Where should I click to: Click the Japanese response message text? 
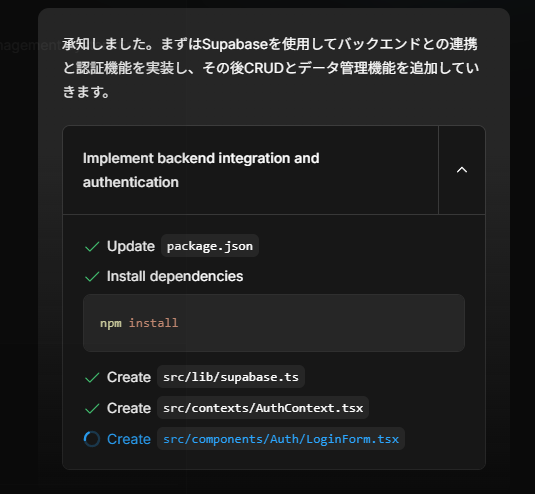tap(271, 68)
